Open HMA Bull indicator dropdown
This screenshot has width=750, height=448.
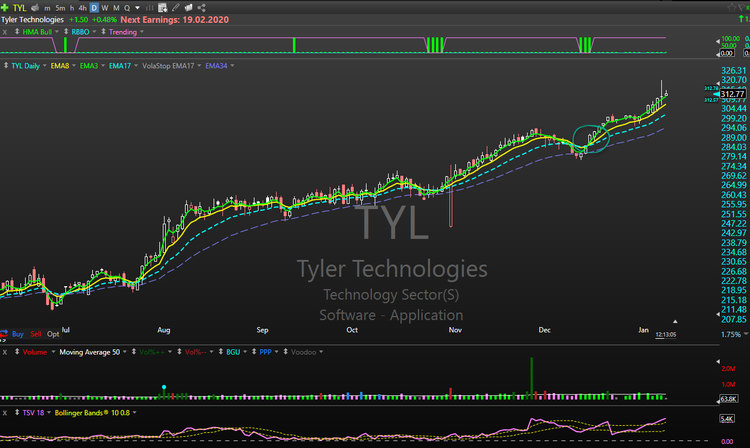click(x=57, y=32)
